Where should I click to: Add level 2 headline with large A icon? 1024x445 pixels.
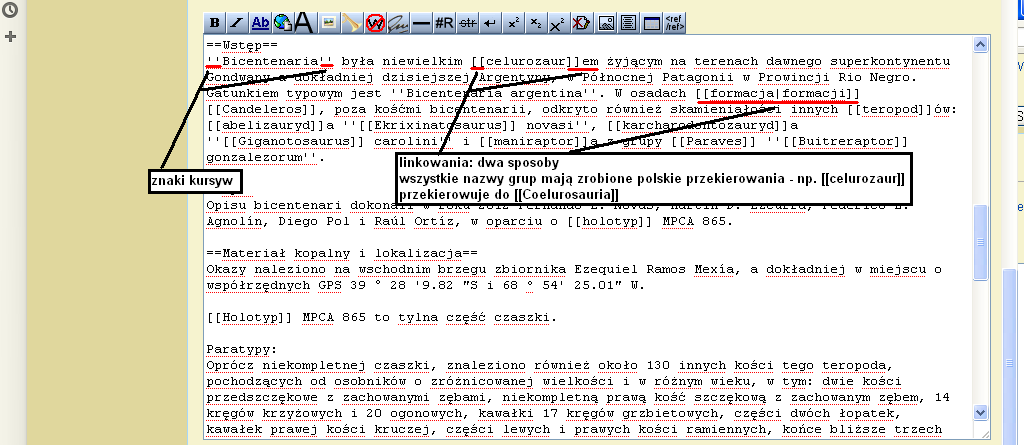(x=304, y=22)
